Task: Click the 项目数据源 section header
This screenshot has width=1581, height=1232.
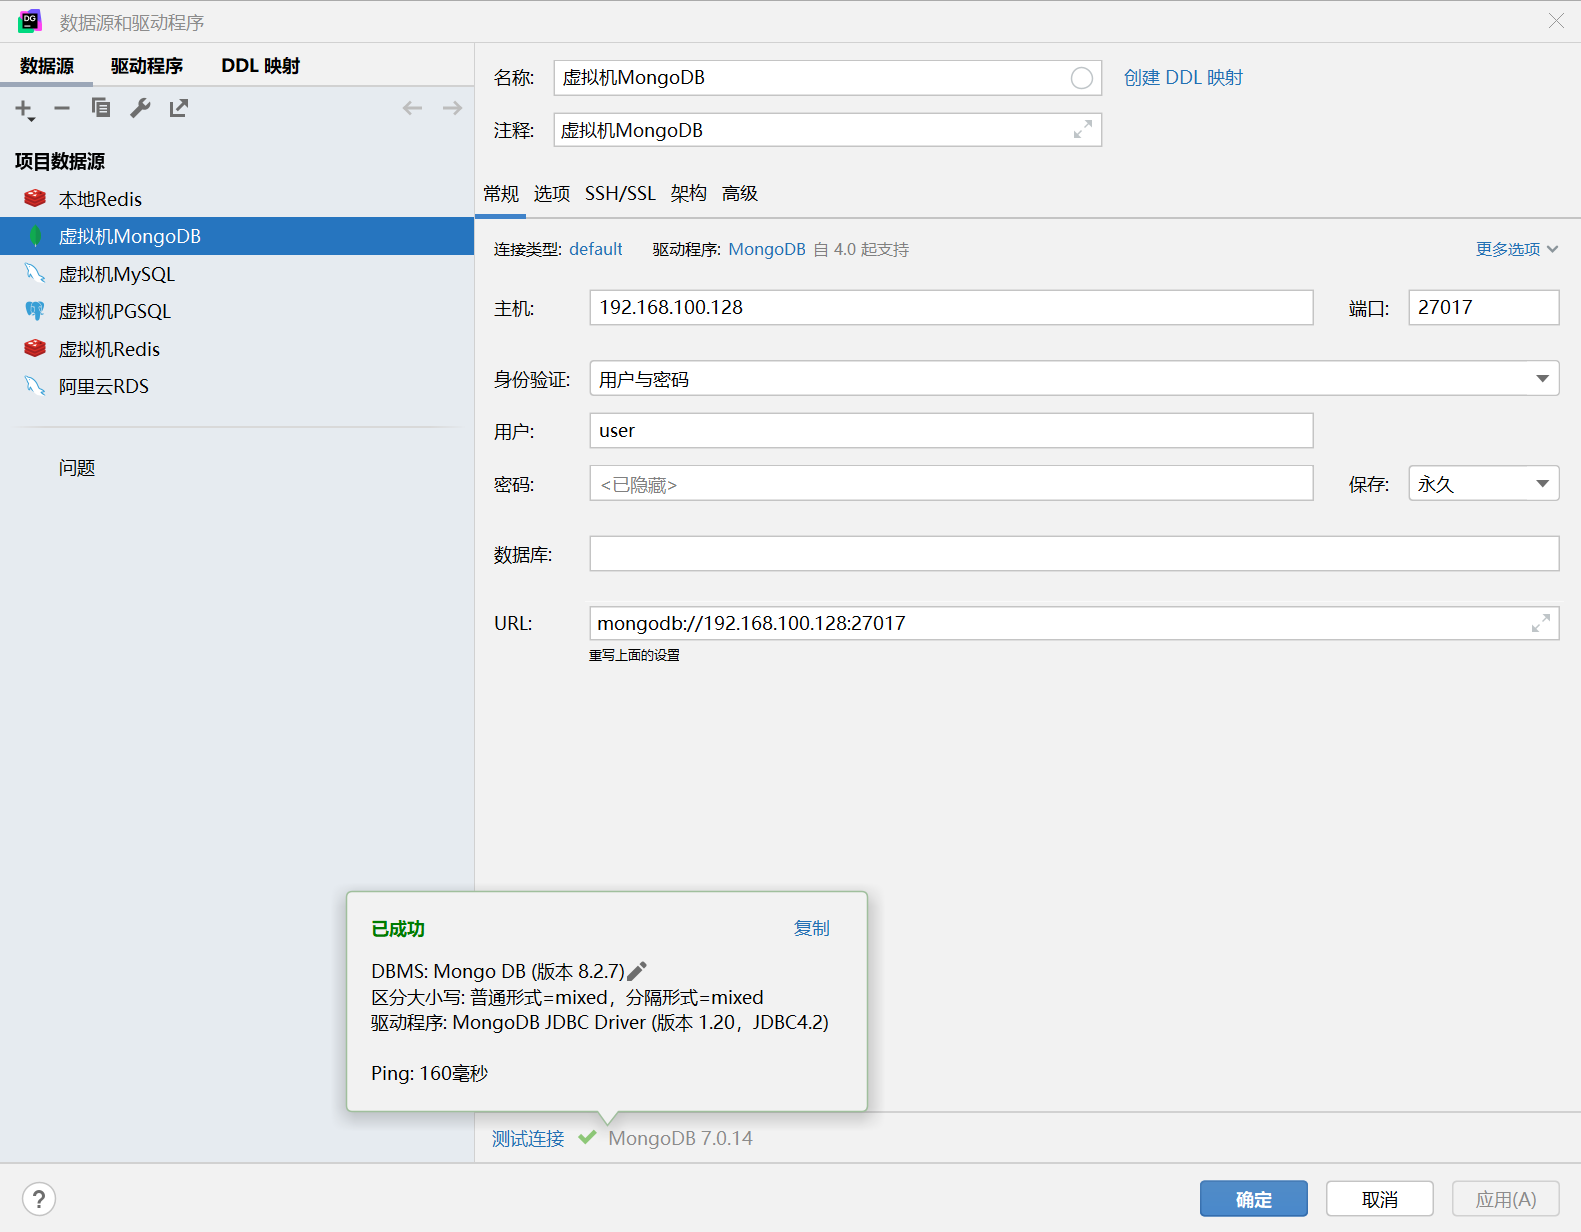Action: pyautogui.click(x=60, y=161)
